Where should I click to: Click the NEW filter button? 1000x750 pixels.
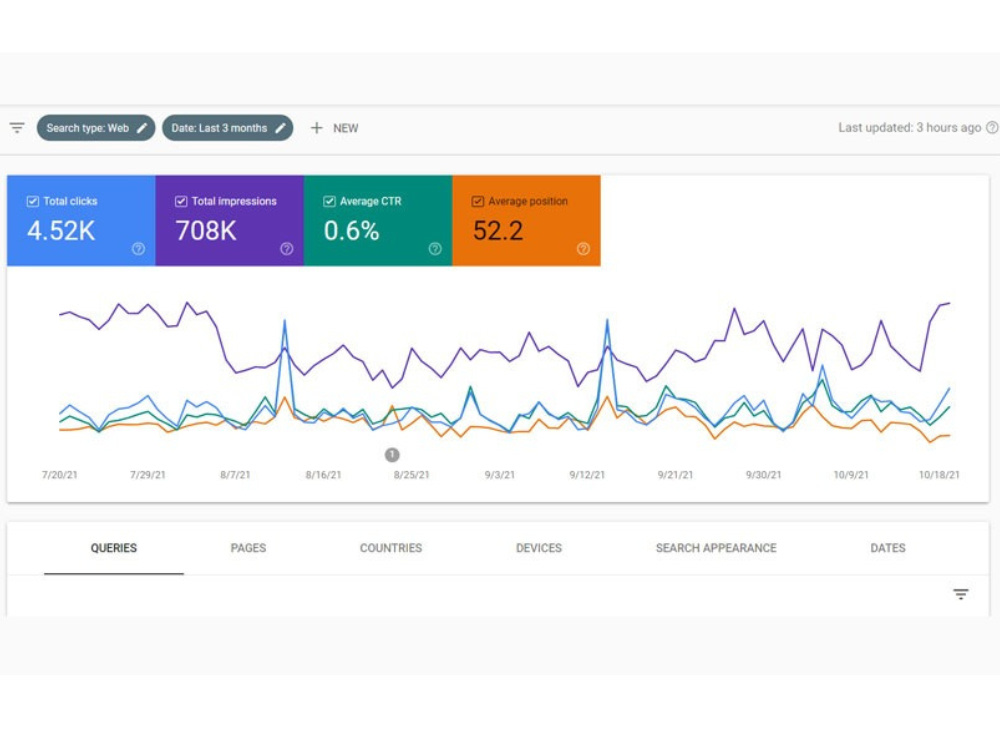point(334,128)
